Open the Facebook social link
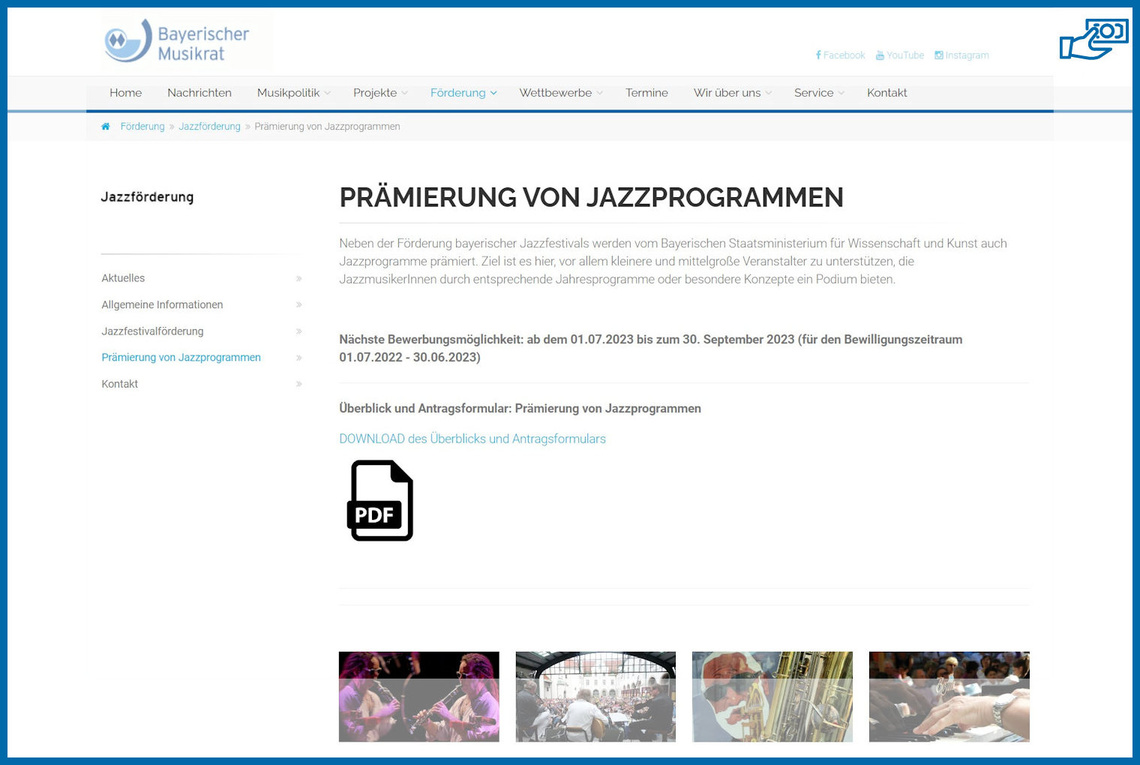Screen dimensions: 1140x765 click(x=840, y=55)
